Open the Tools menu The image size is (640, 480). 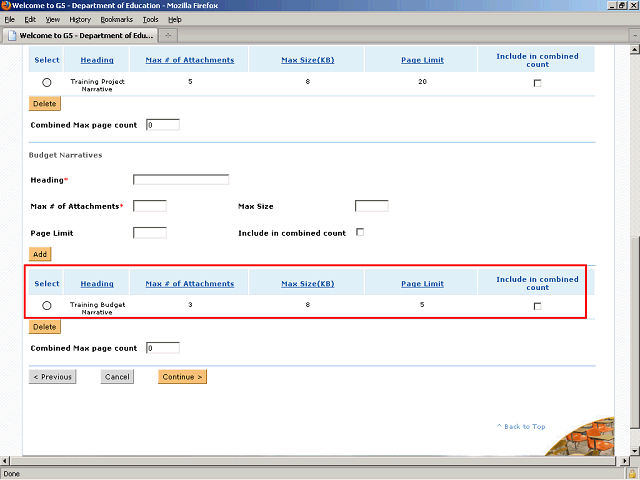(151, 20)
